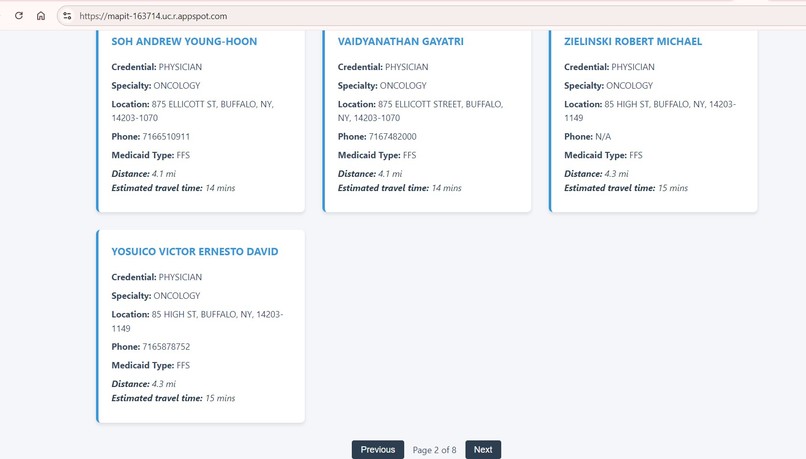Select Soh's Medicaid Type FFS line
This screenshot has height=459, width=806.
coord(151,155)
